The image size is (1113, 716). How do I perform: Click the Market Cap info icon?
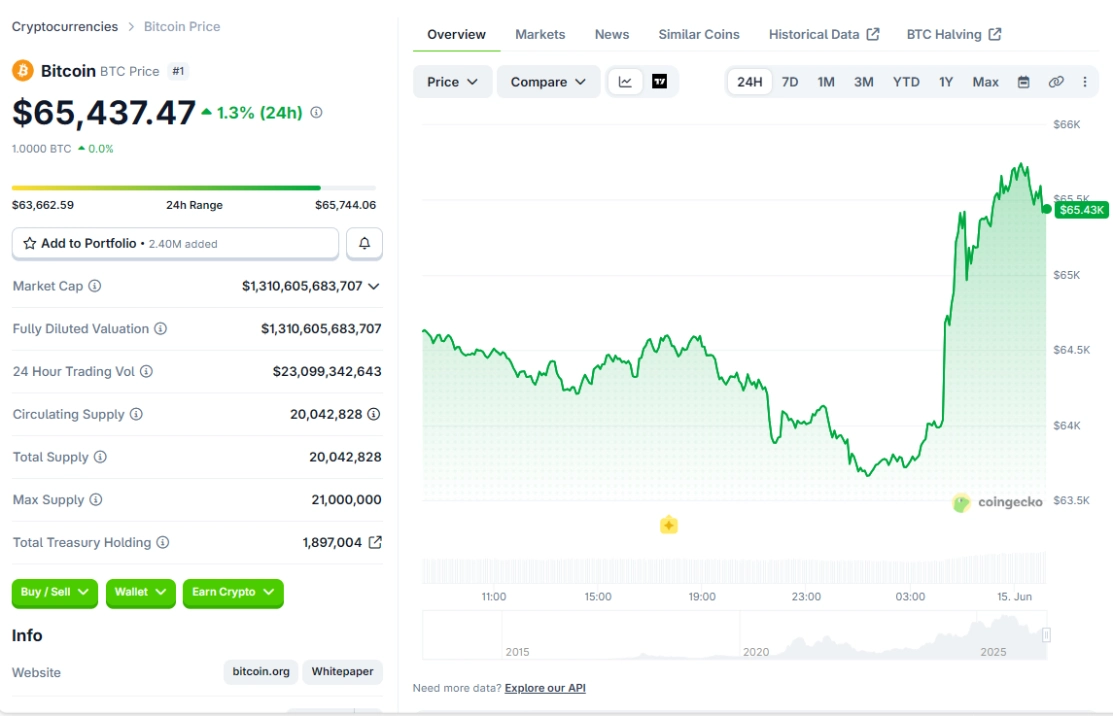tap(94, 286)
